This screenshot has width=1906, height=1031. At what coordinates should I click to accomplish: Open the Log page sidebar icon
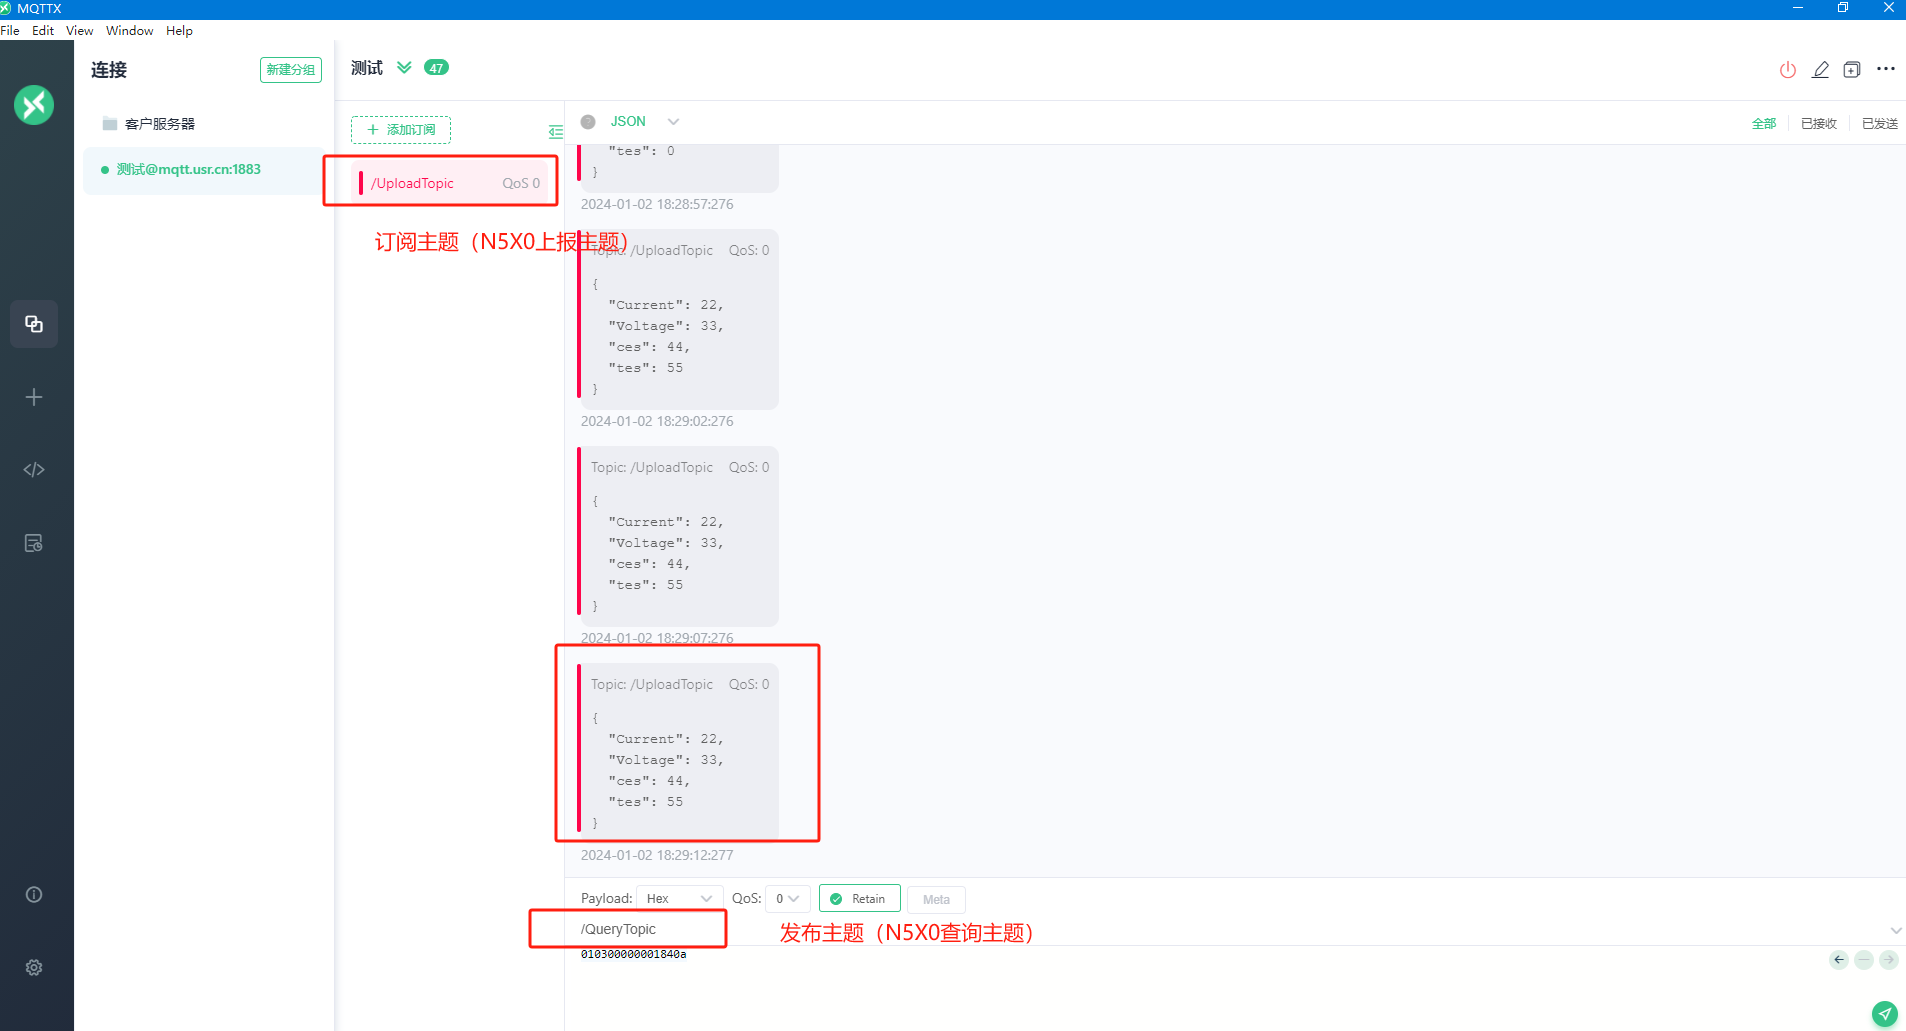[34, 543]
